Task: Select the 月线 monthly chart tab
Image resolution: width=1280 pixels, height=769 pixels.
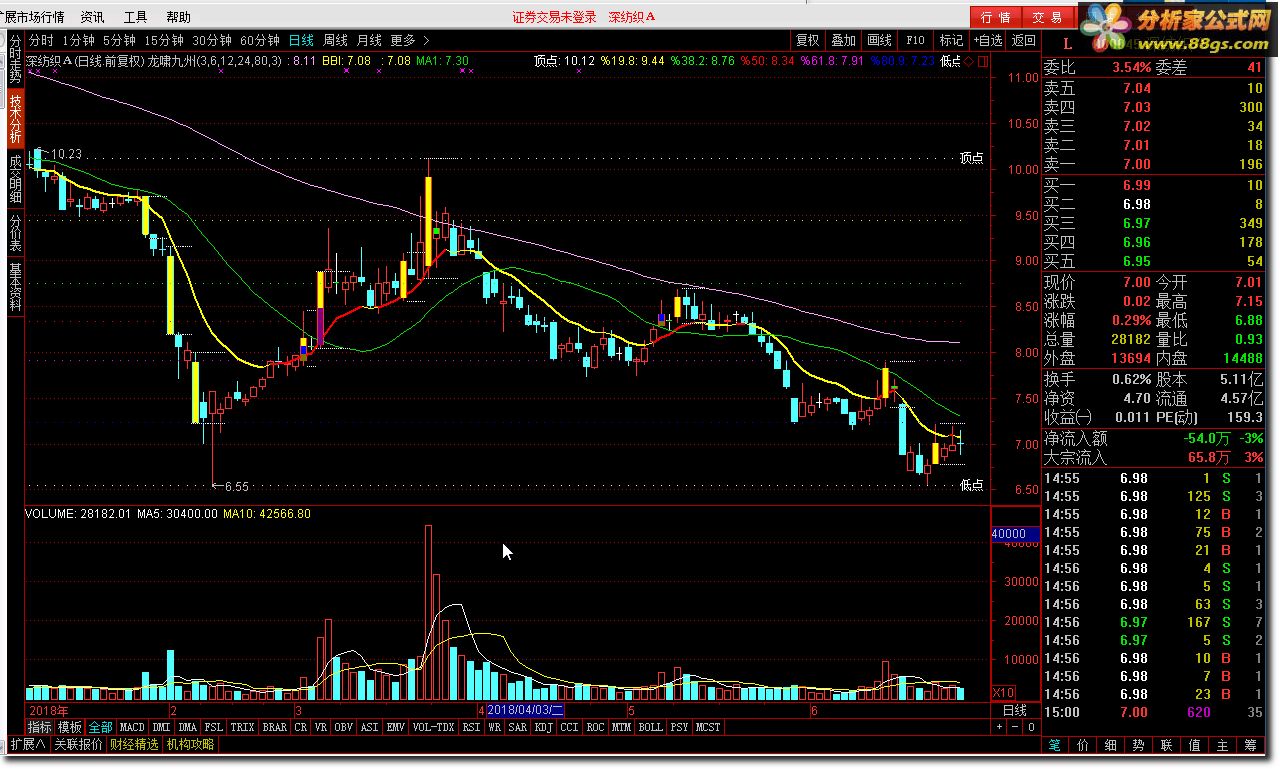Action: click(x=369, y=40)
